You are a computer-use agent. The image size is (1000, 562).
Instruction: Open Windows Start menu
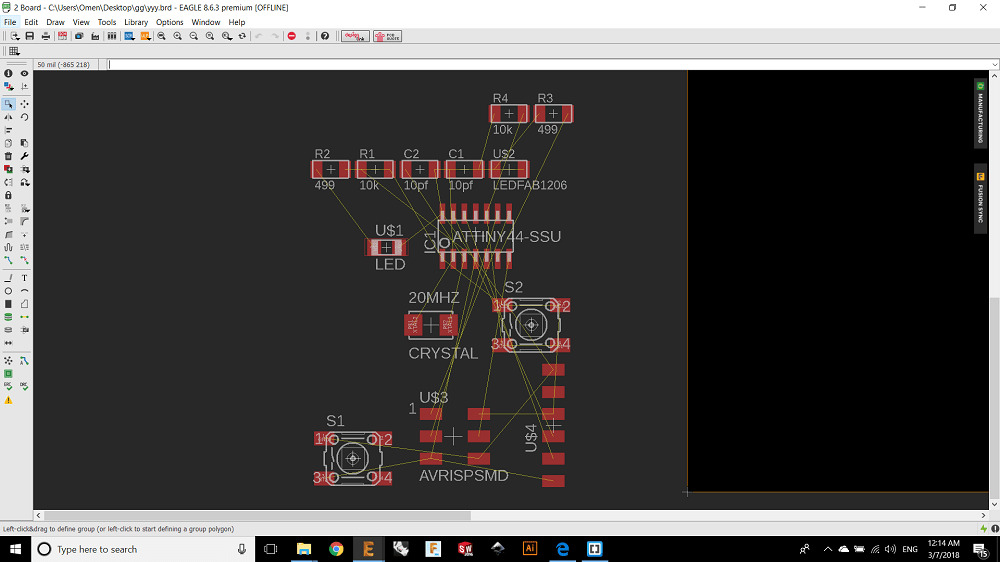click(15, 549)
